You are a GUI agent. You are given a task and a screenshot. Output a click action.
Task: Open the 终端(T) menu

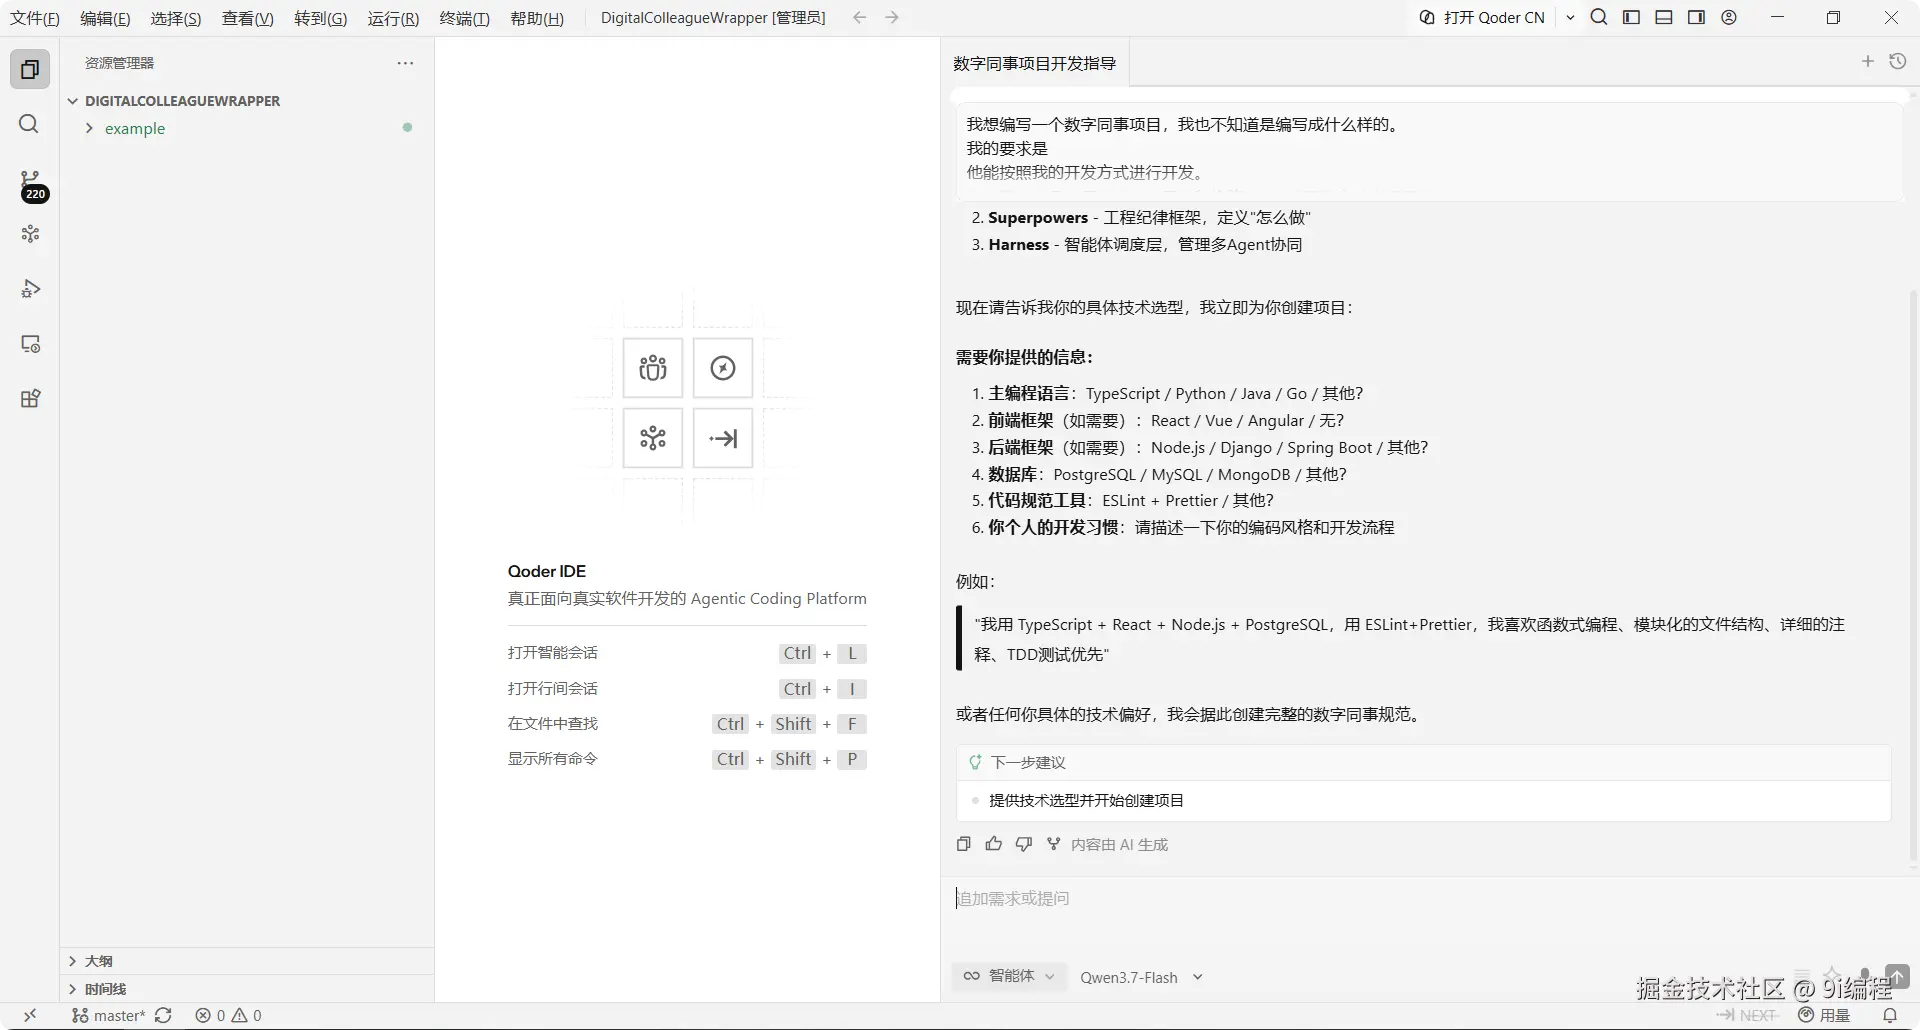465,18
